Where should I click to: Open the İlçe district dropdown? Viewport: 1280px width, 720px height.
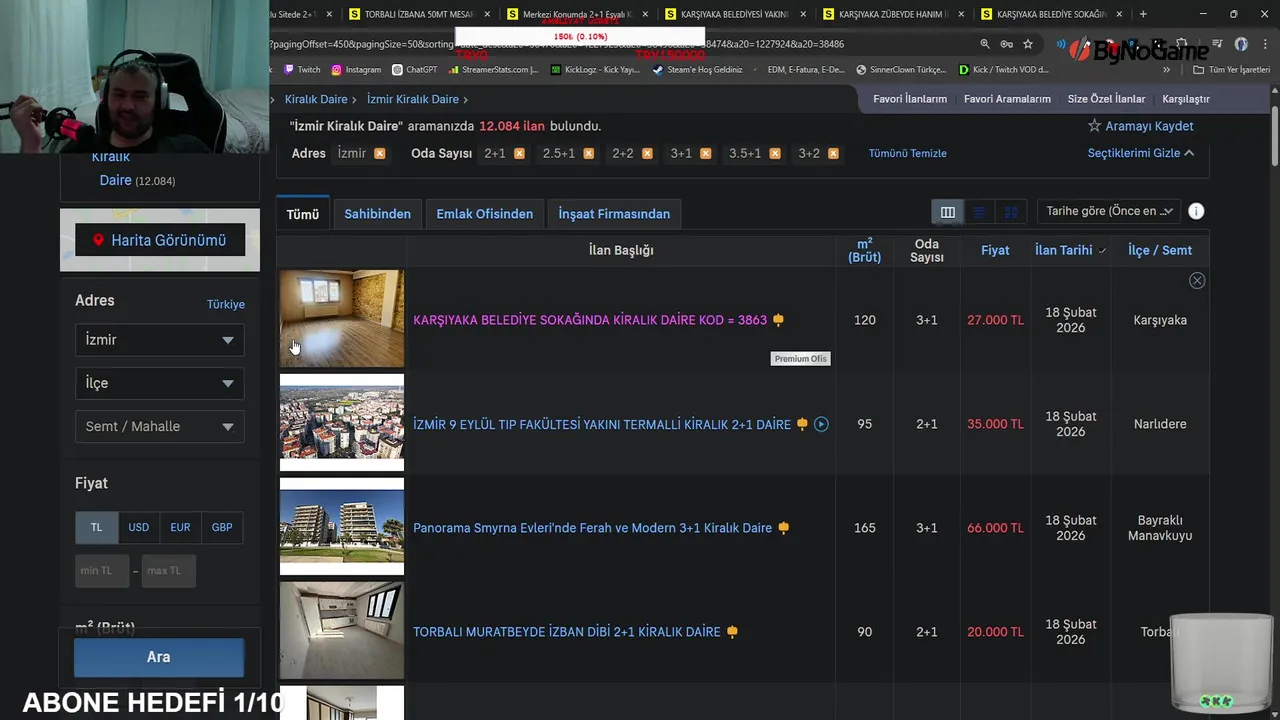tap(159, 383)
